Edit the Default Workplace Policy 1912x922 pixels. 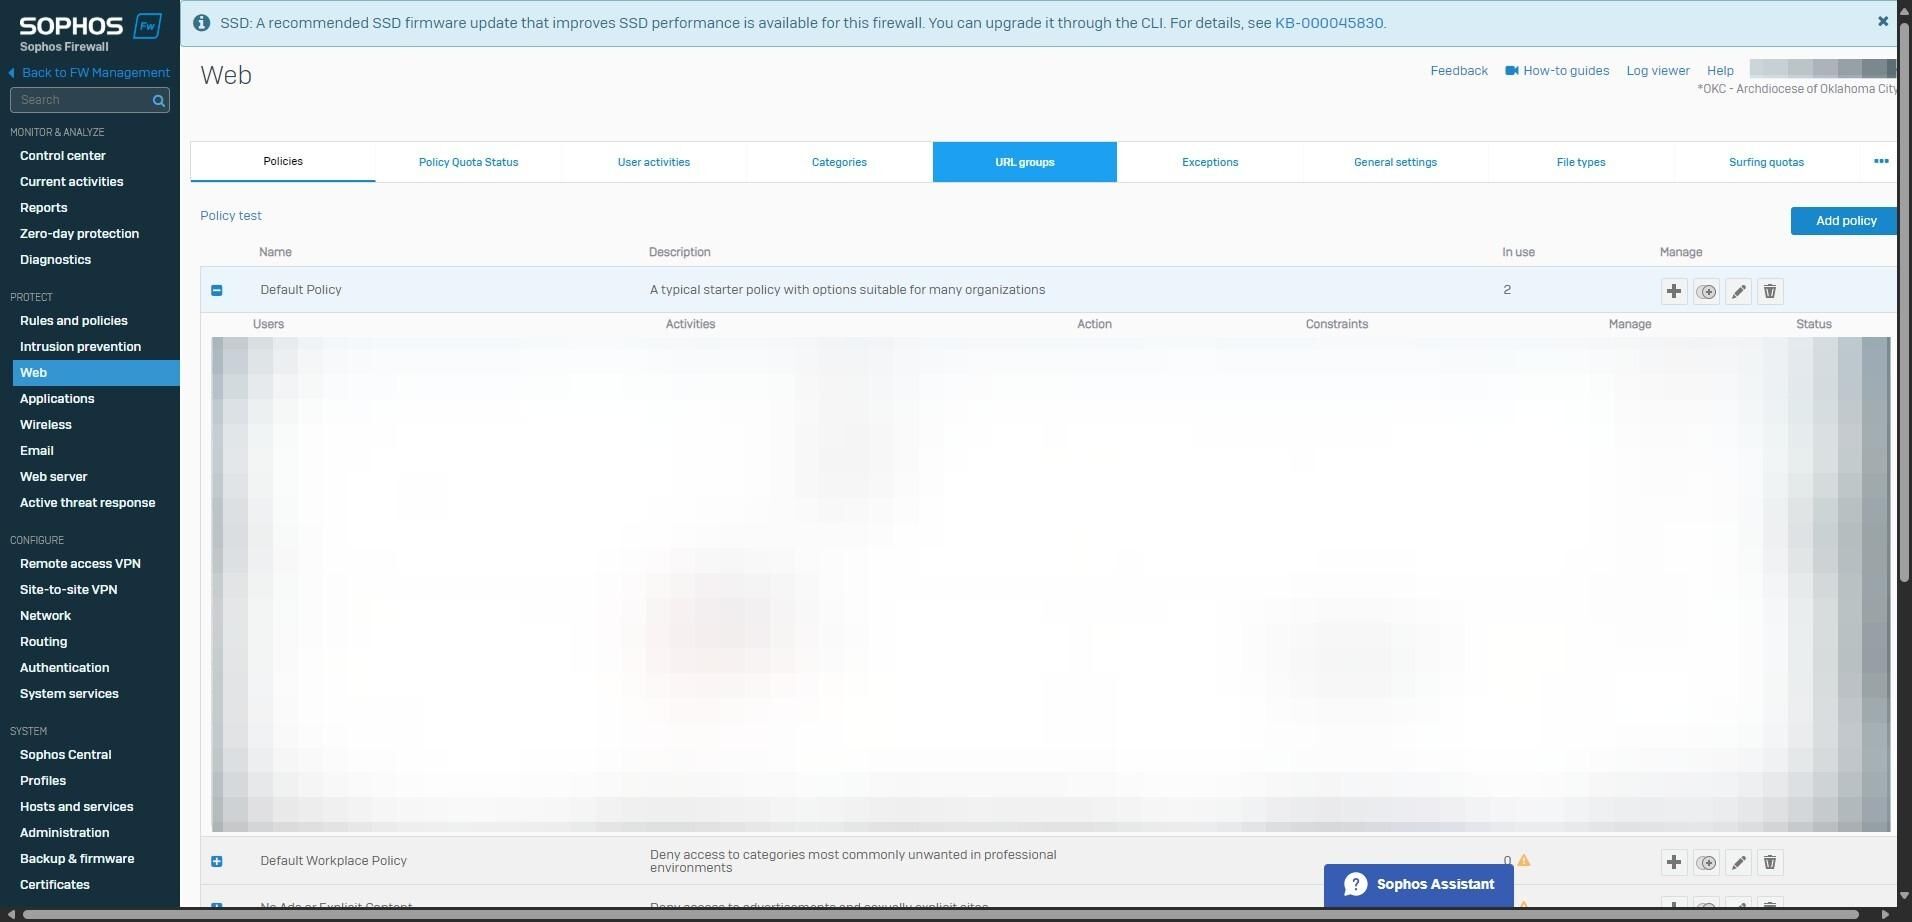1738,862
